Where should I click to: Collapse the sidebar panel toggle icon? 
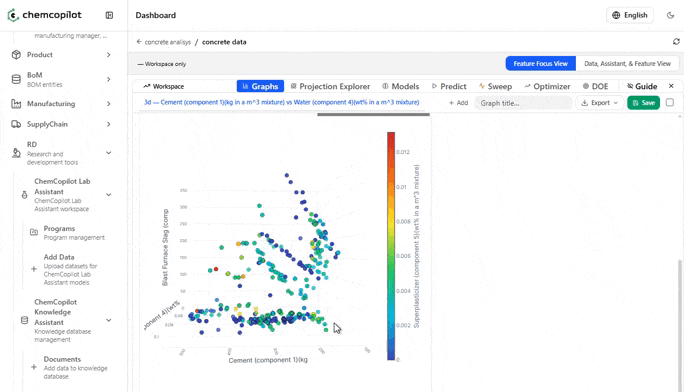pos(109,15)
